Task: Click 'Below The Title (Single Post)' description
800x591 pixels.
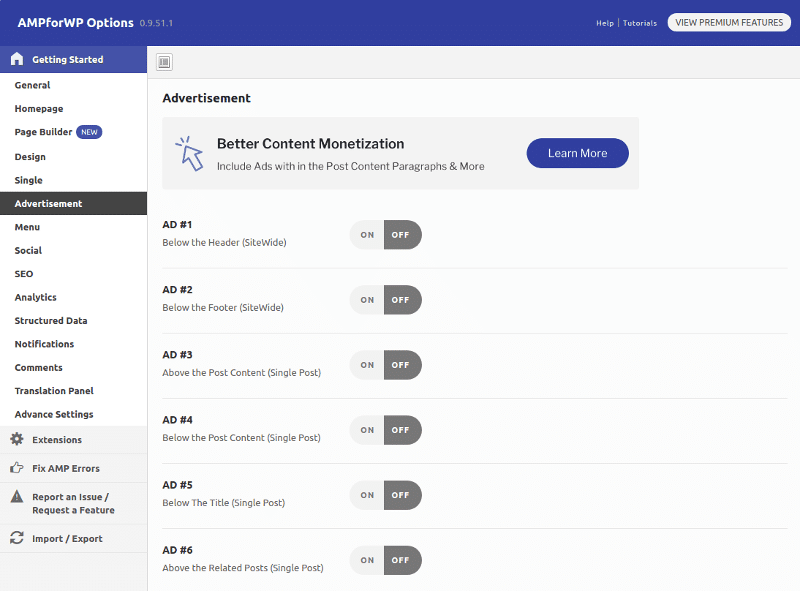Action: [x=224, y=503]
